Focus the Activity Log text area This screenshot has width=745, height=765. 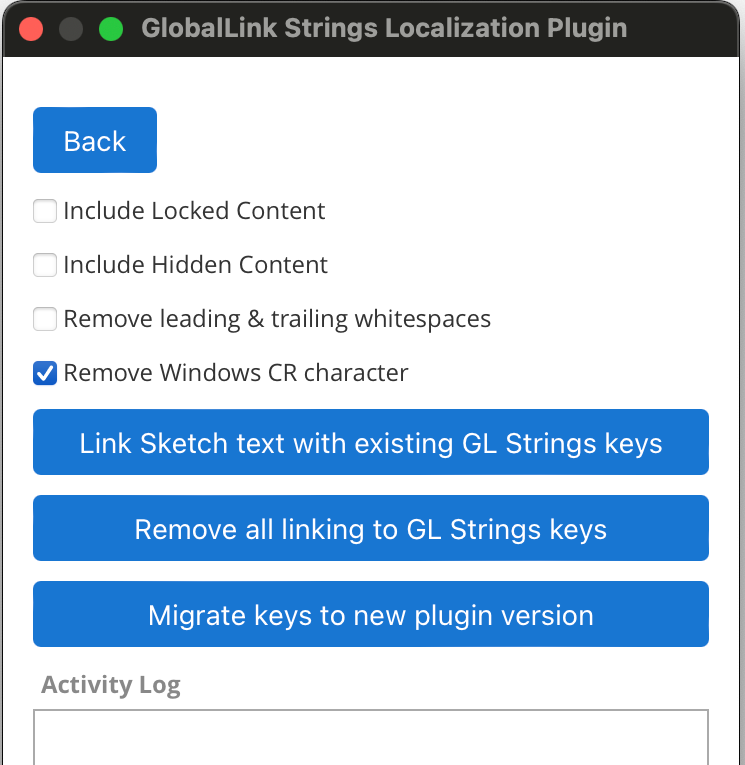(371, 737)
